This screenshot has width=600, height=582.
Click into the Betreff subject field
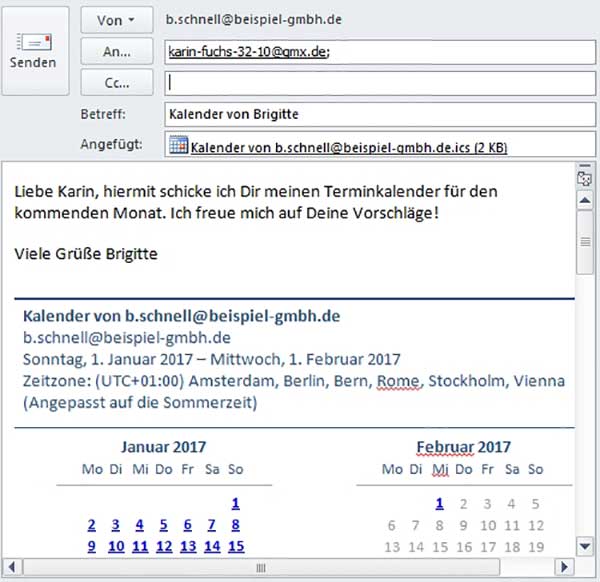(380, 114)
